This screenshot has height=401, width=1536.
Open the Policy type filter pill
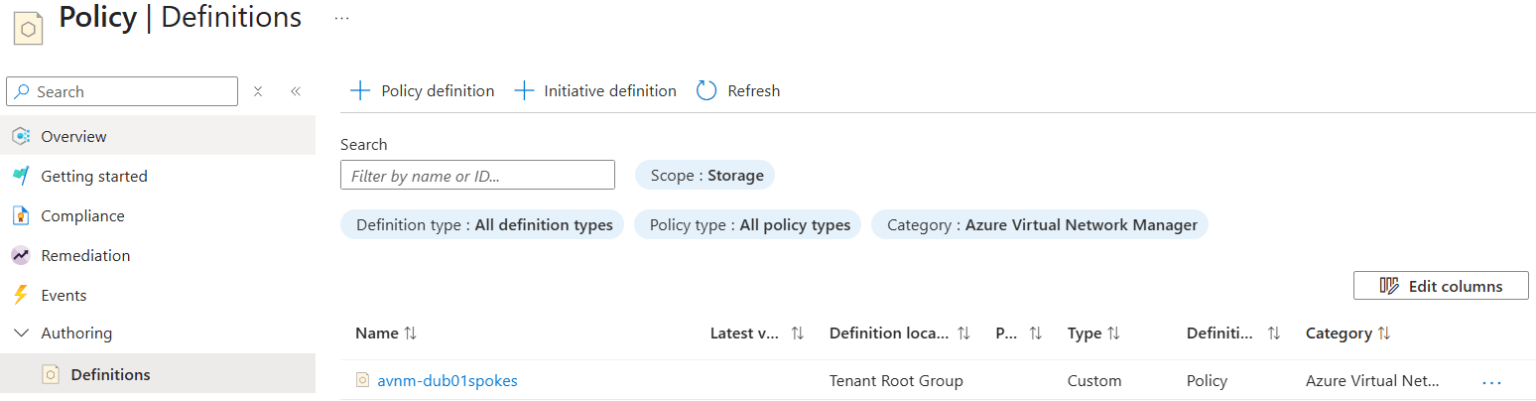click(748, 225)
